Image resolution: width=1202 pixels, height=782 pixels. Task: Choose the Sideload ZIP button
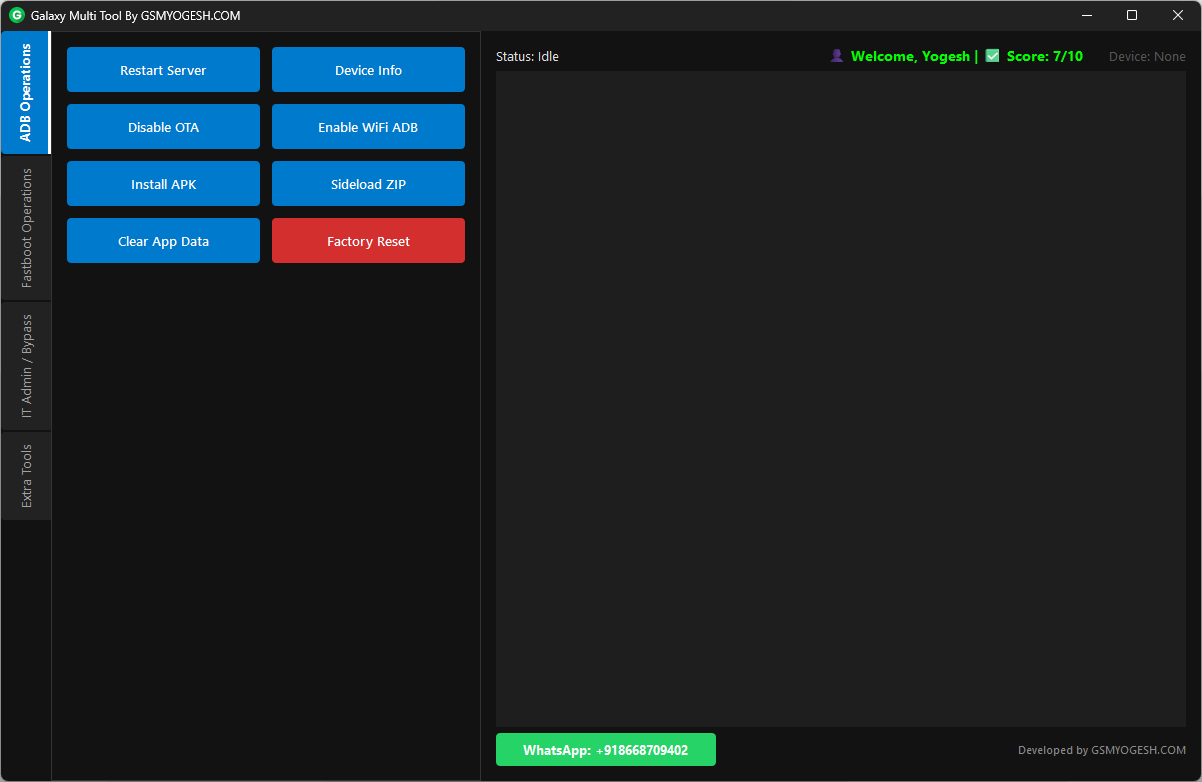[x=368, y=184]
